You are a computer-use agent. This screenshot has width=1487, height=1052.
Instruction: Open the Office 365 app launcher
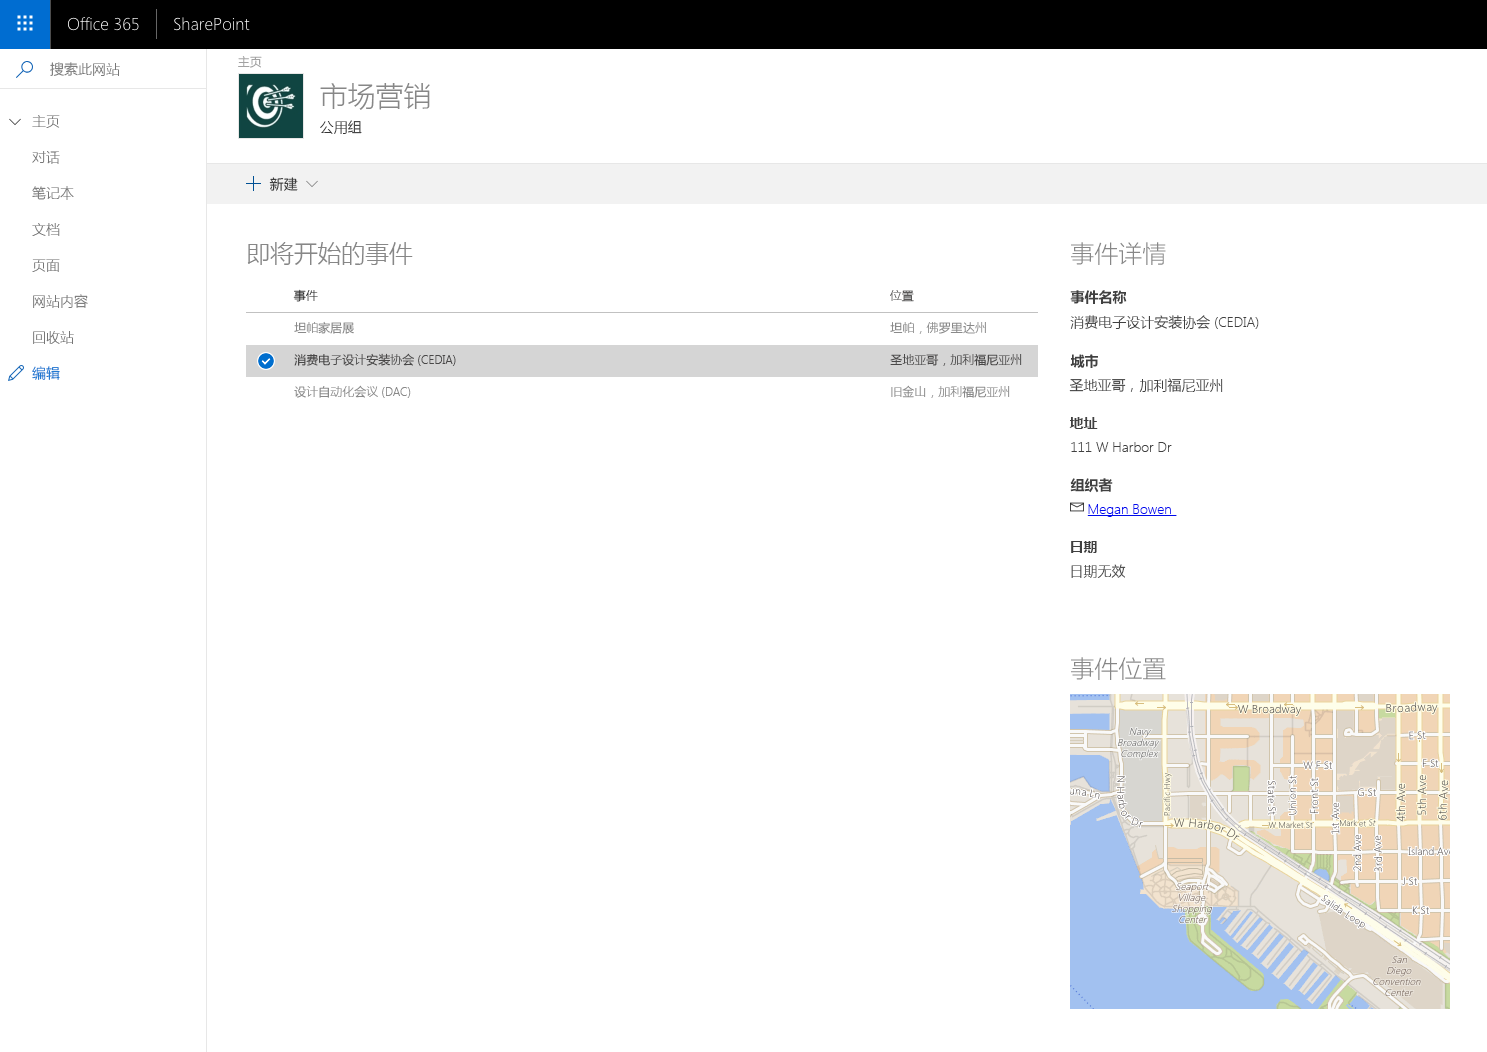(24, 24)
